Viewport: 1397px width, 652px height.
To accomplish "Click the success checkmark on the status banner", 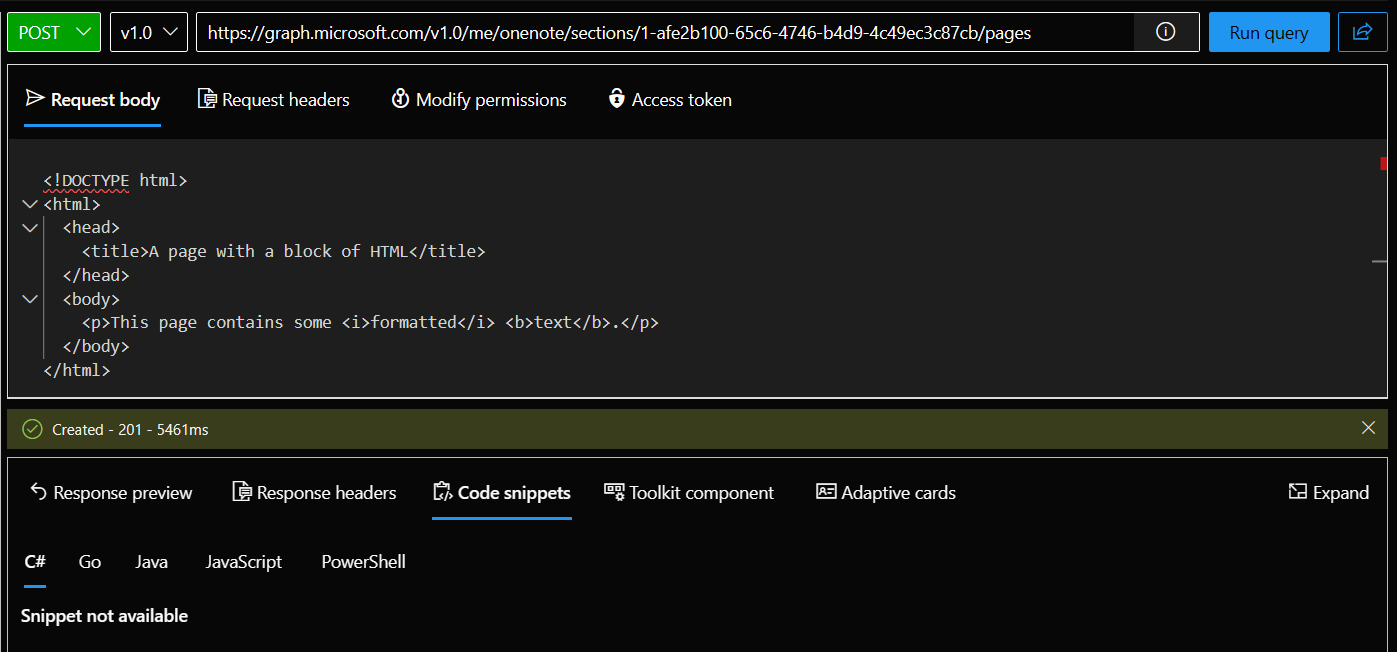I will (31, 427).
